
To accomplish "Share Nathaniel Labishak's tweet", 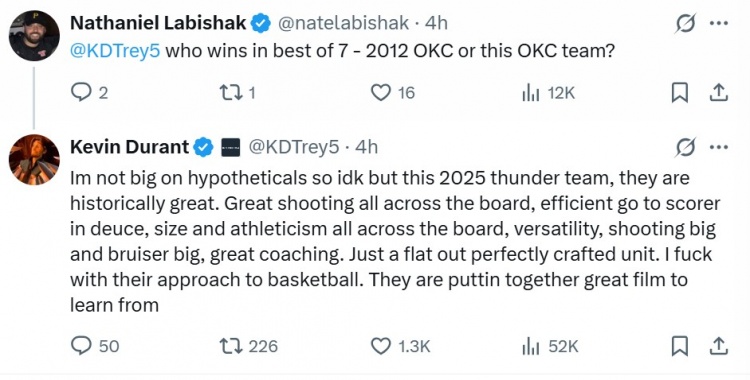I will pos(718,92).
